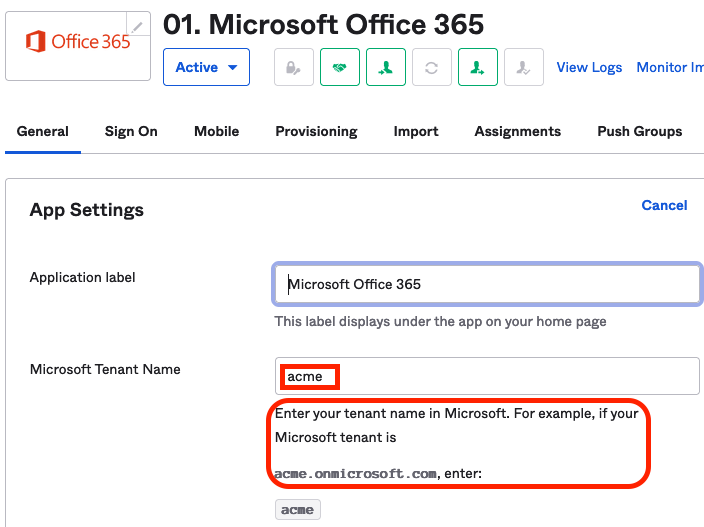Viewport: 704px width, 527px height.
Task: Click the pencil edit icon on logo
Action: [138, 26]
